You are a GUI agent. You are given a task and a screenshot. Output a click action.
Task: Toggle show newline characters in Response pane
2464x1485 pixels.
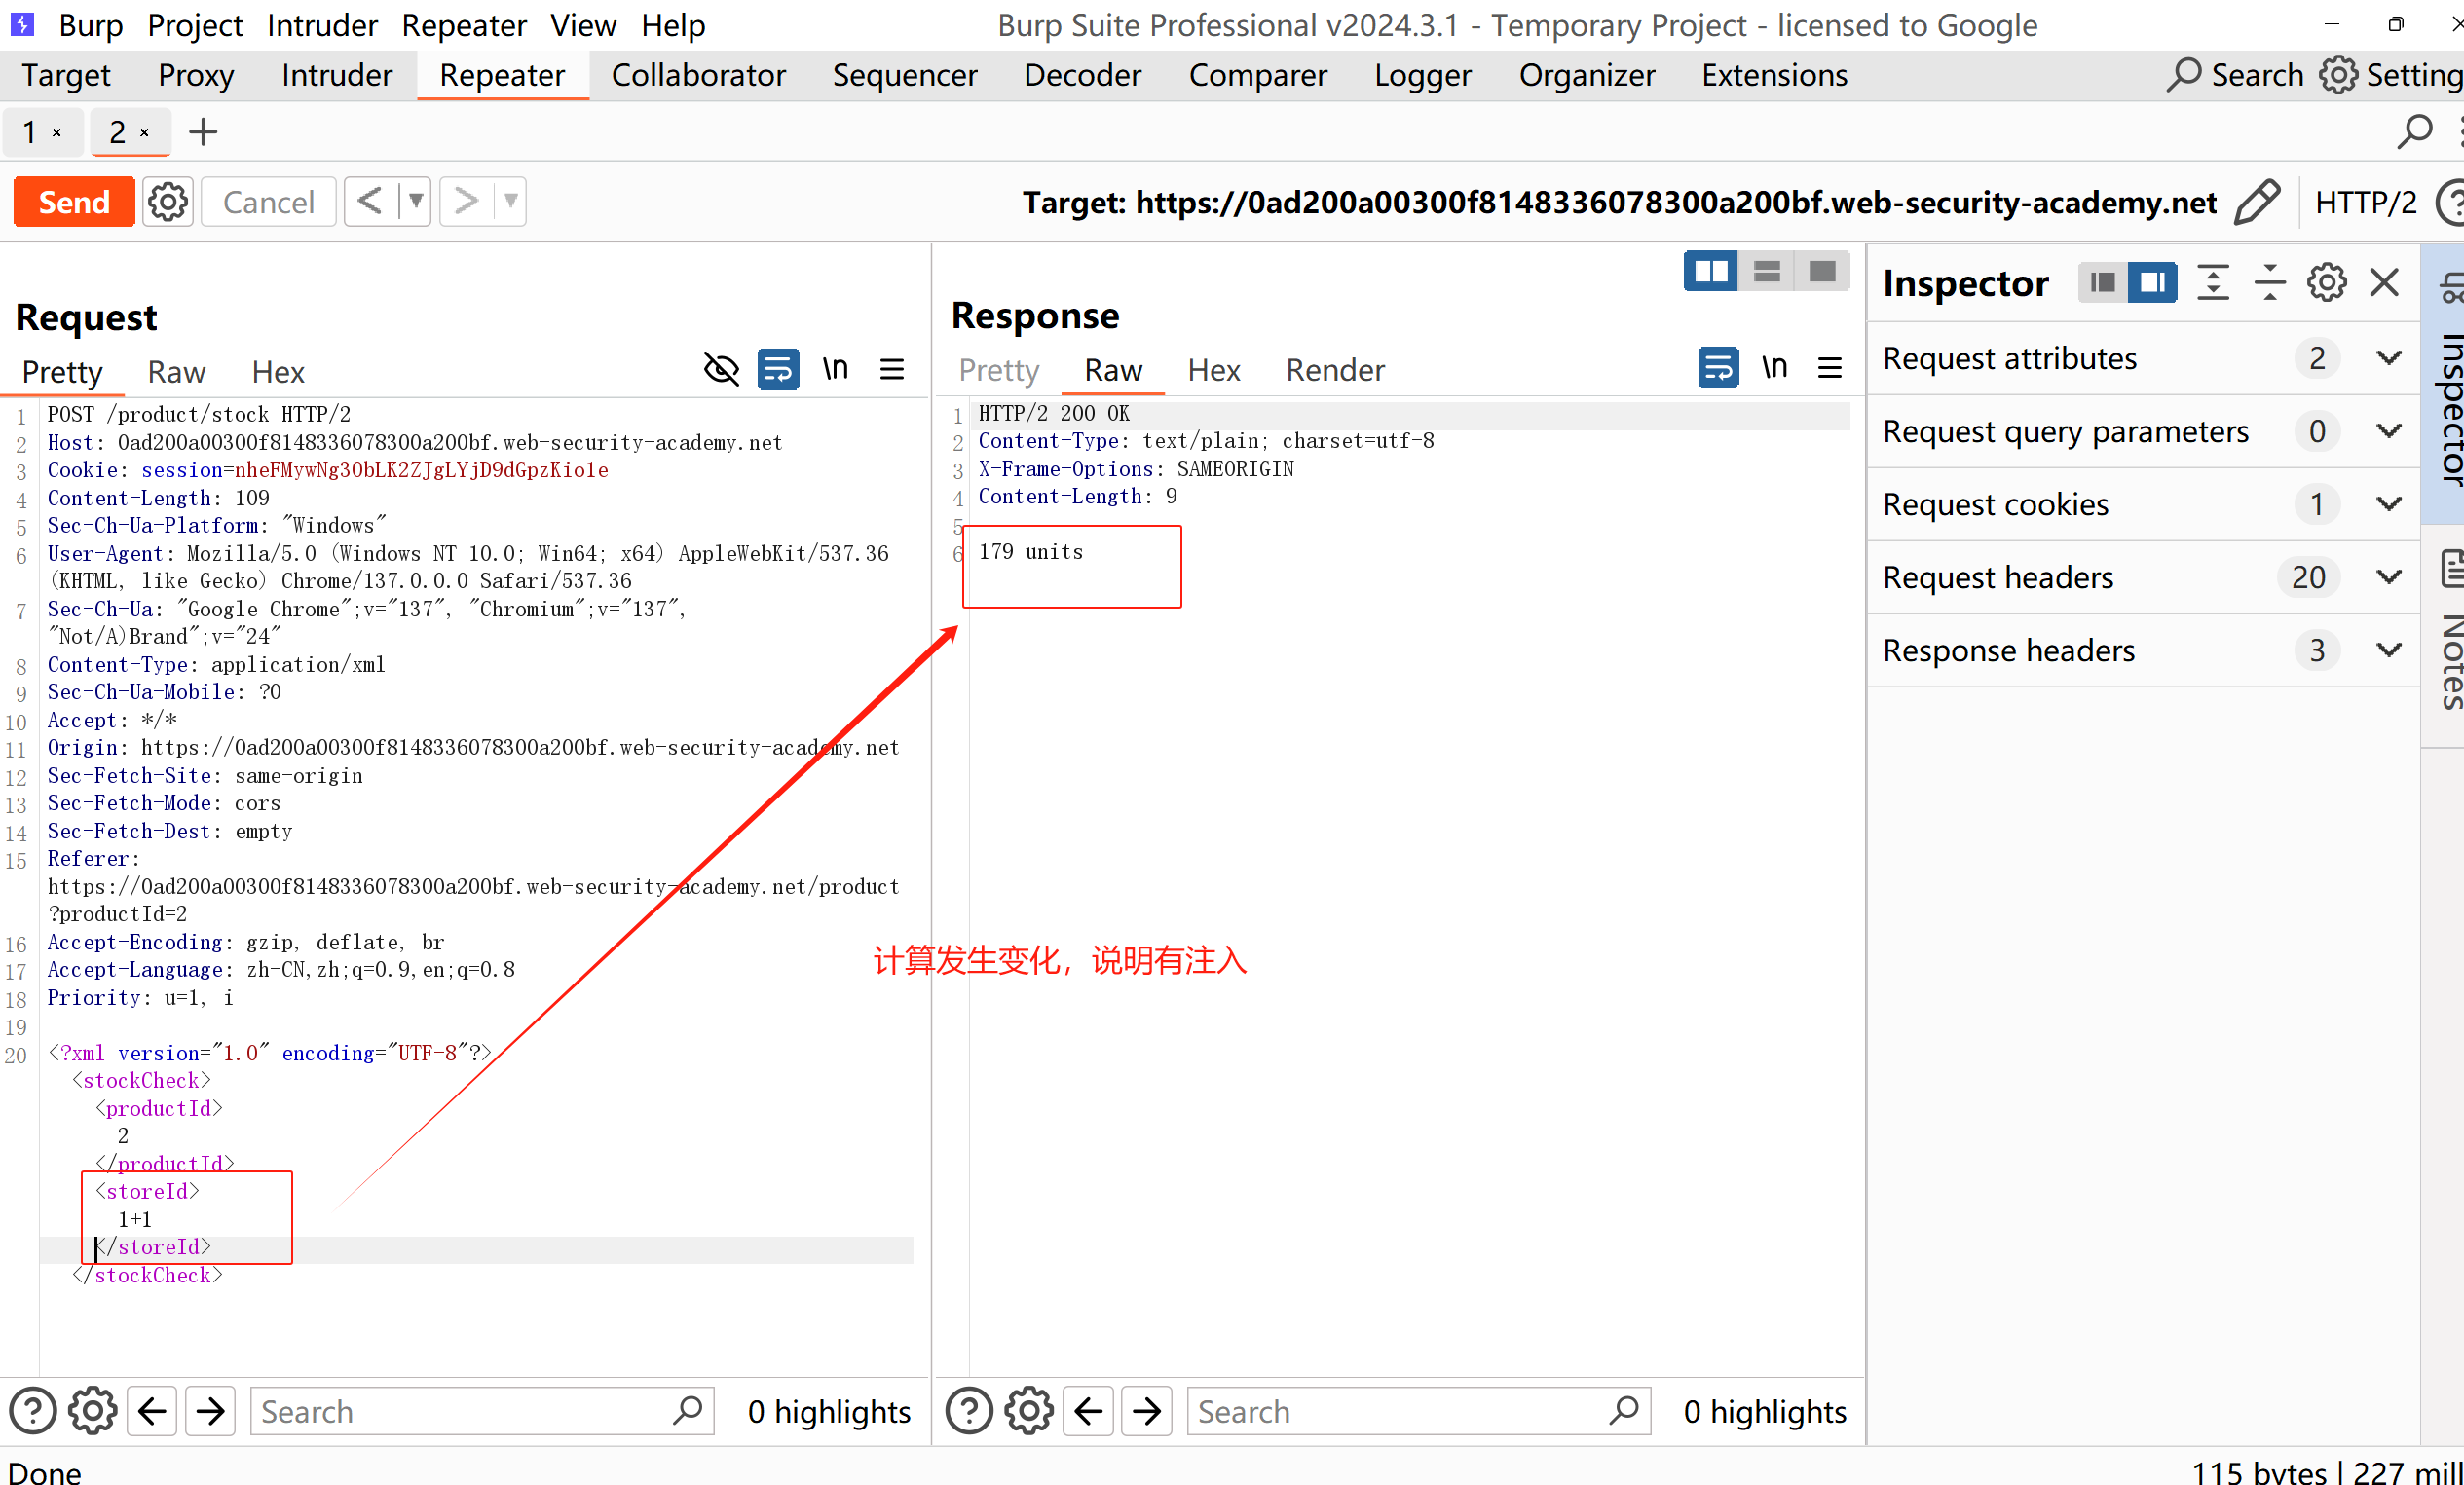[x=1774, y=368]
